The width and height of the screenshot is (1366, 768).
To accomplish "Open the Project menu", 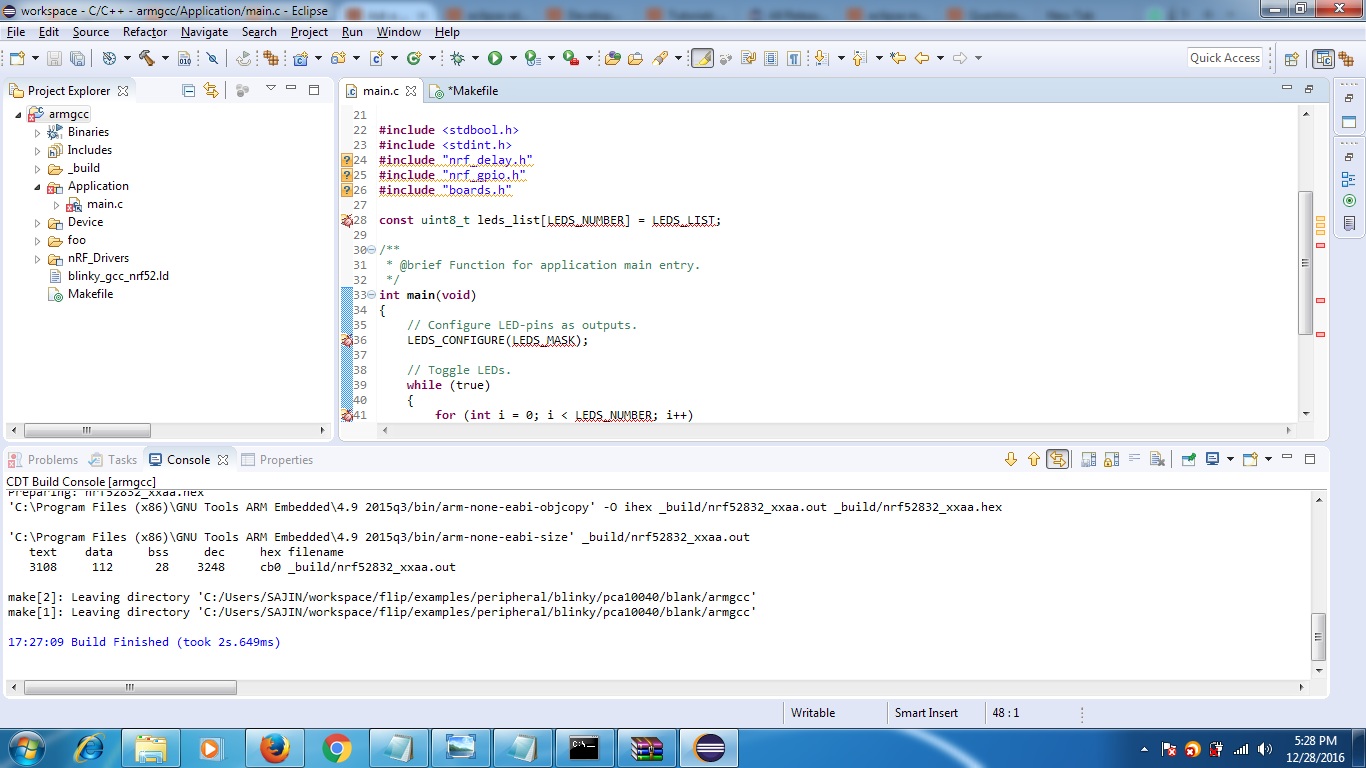I will 309,32.
